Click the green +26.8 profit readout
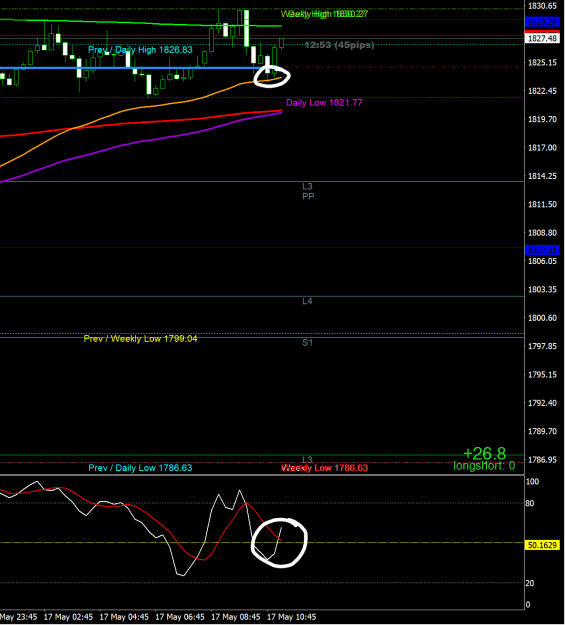The image size is (565, 625). point(484,453)
